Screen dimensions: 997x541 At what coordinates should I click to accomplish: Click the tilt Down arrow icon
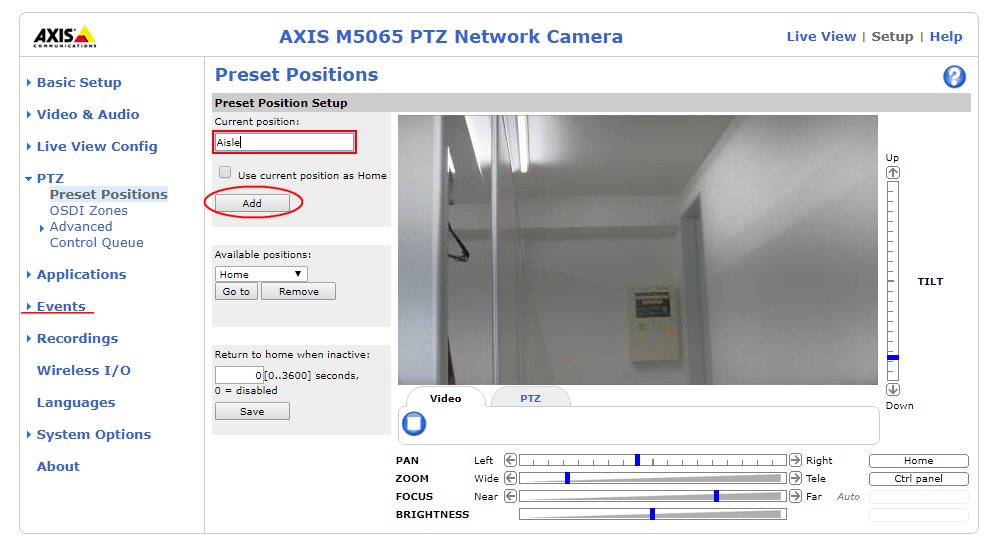coord(893,389)
